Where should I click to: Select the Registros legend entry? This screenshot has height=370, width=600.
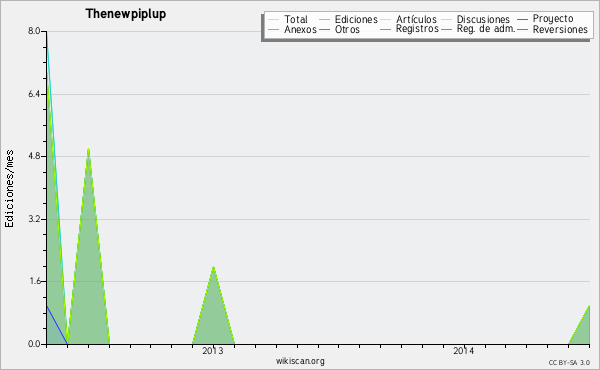tap(417, 29)
